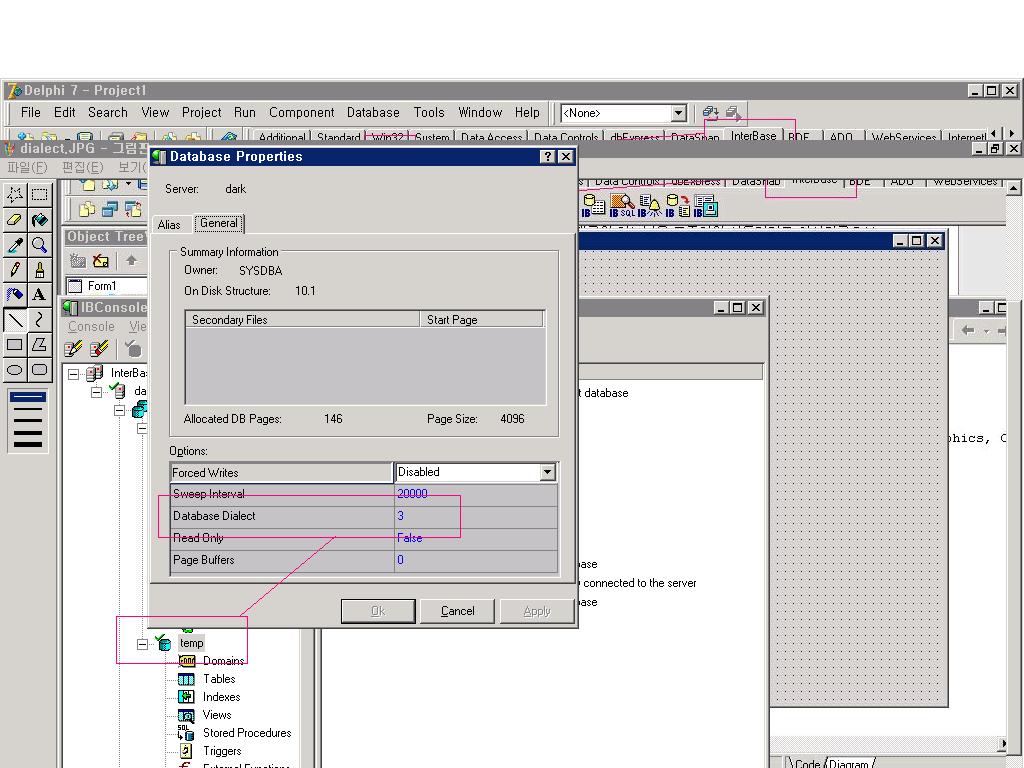Viewport: 1024px width, 768px height.
Task: Click the Ok button in Database Properties
Action: click(378, 611)
